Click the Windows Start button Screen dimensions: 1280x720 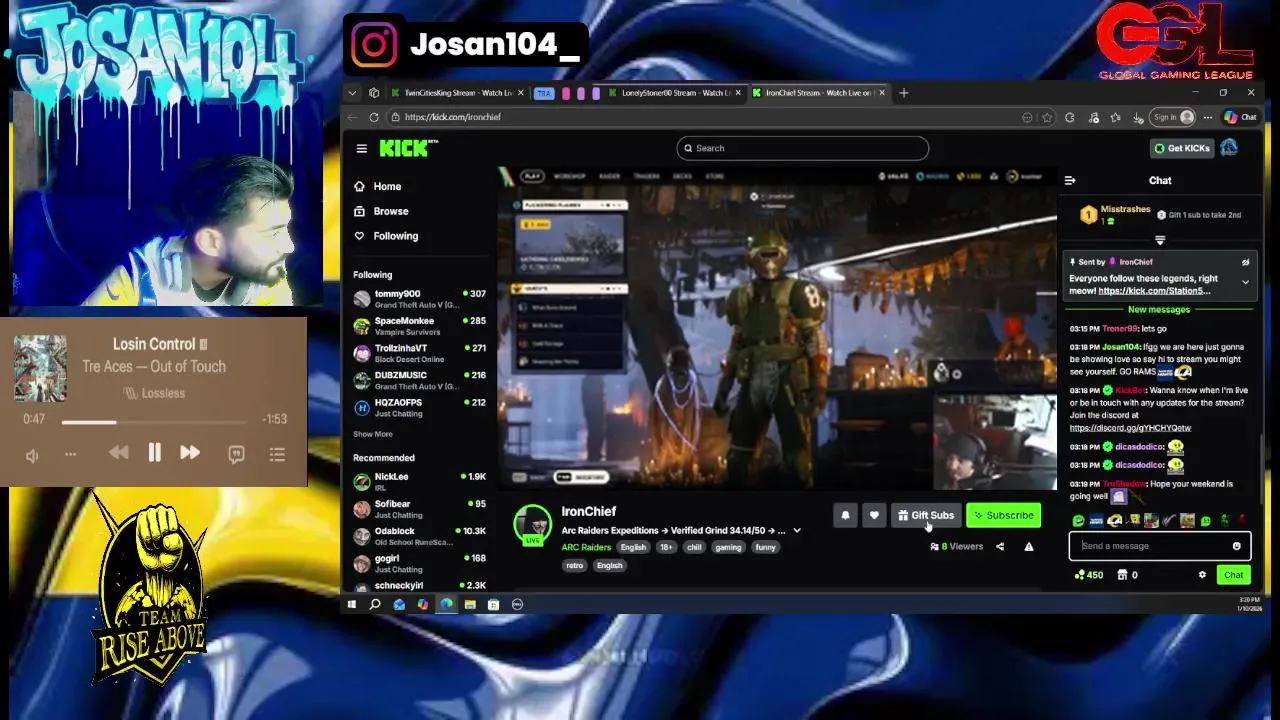[x=351, y=604]
